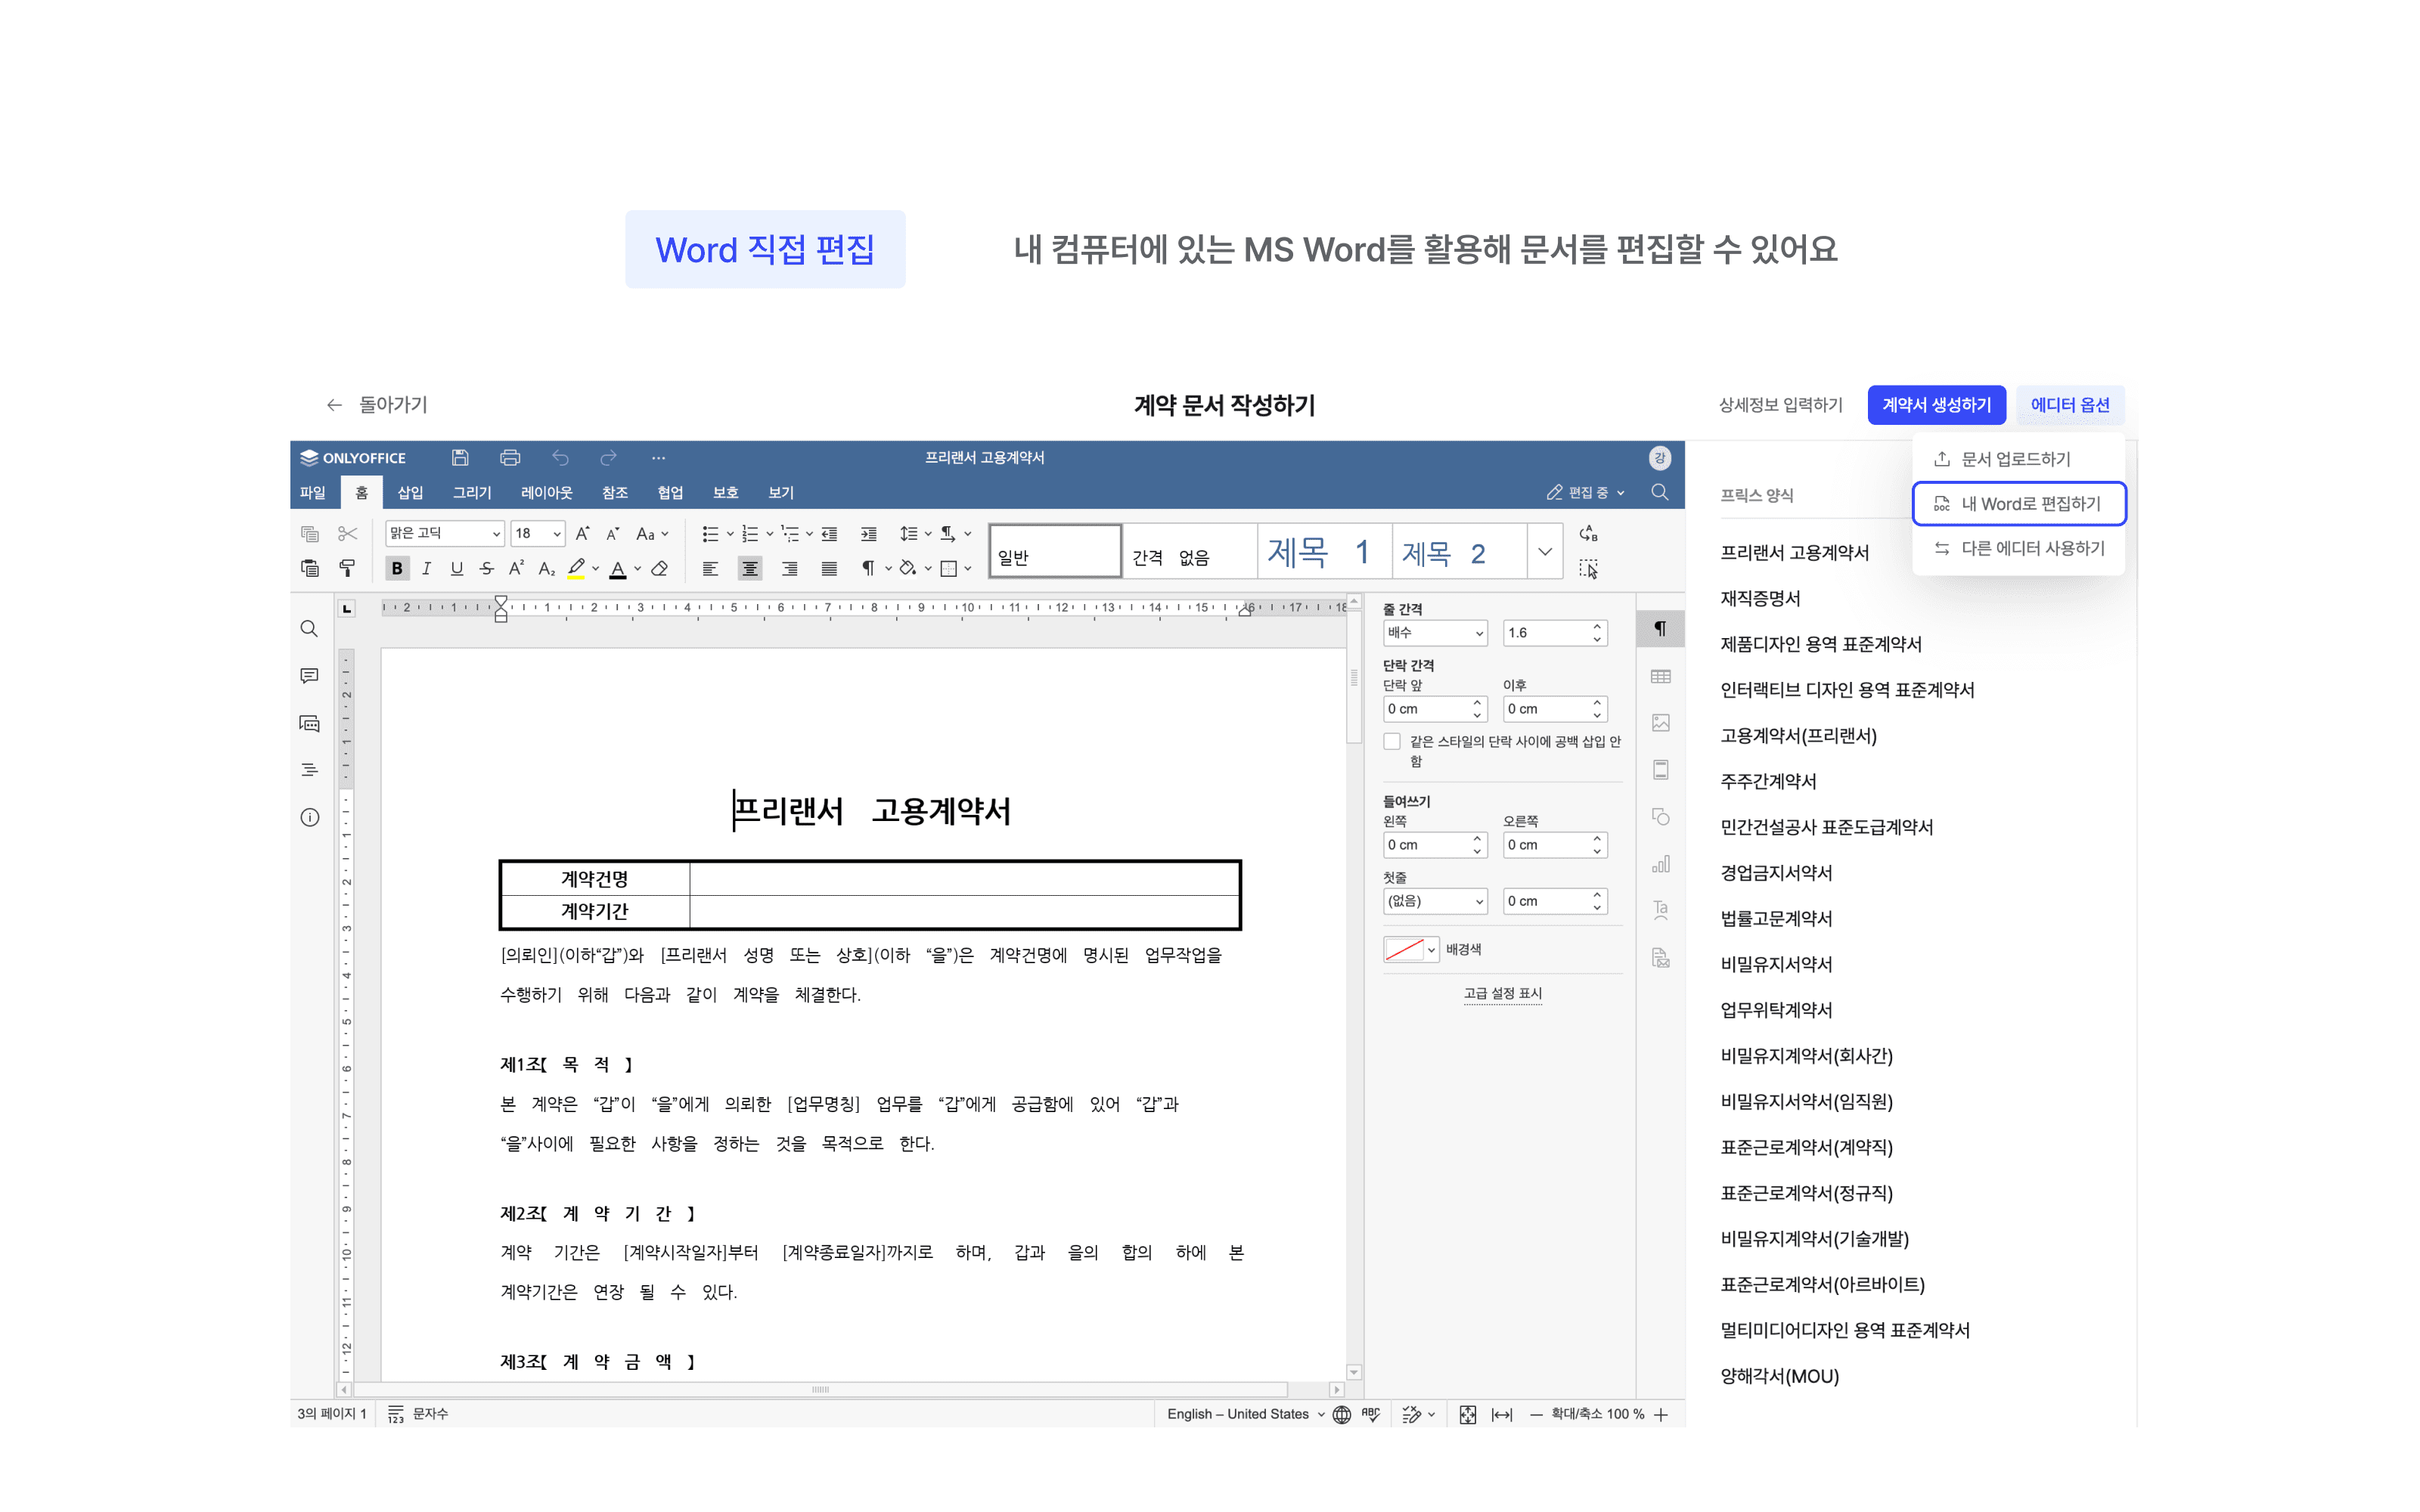Click the clear style eraser icon
The height and width of the screenshot is (1512, 2420).
coord(659,568)
